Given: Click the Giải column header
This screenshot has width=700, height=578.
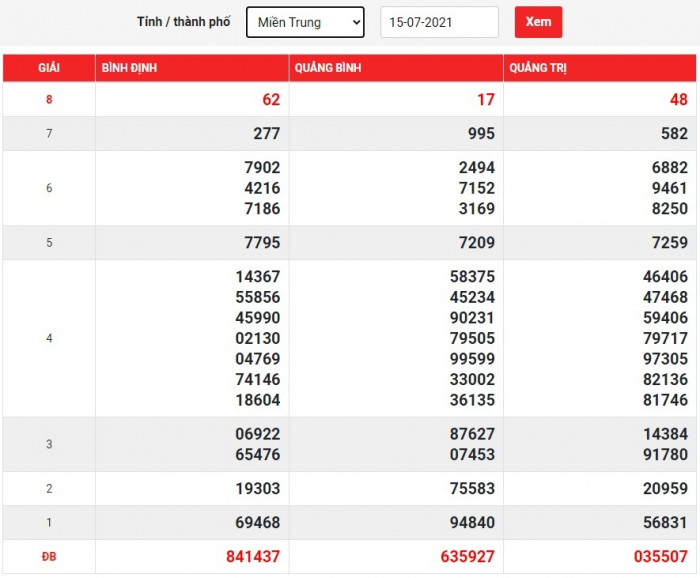Looking at the screenshot, I should 49,68.
